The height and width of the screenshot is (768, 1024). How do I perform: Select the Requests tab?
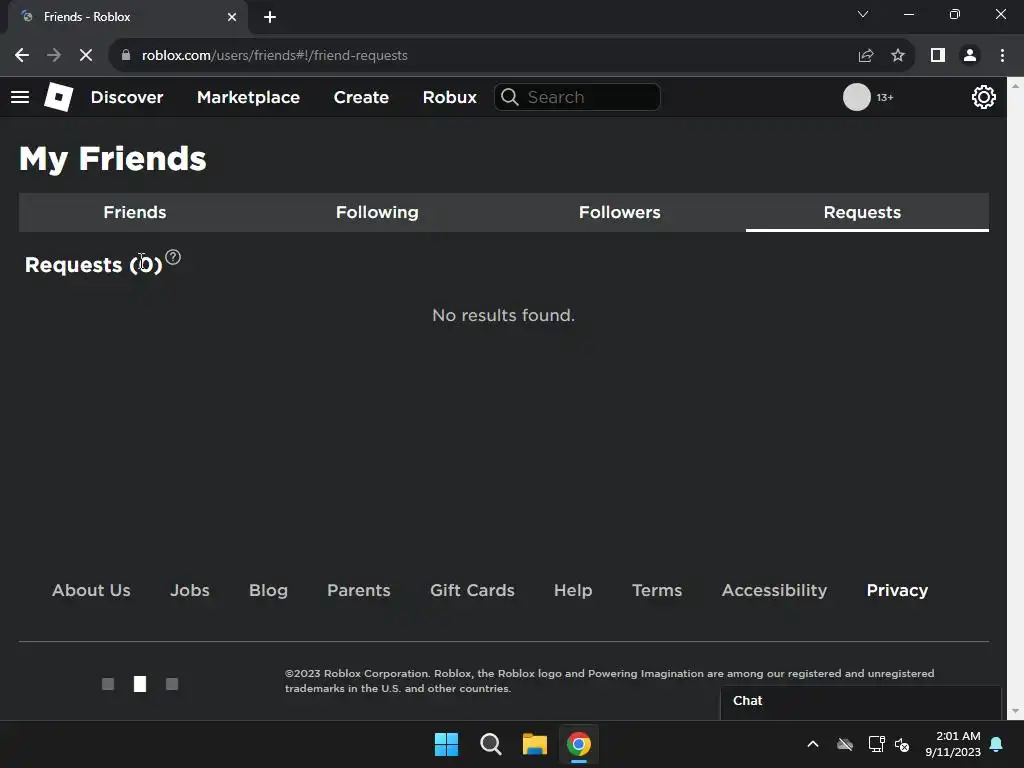(x=862, y=212)
